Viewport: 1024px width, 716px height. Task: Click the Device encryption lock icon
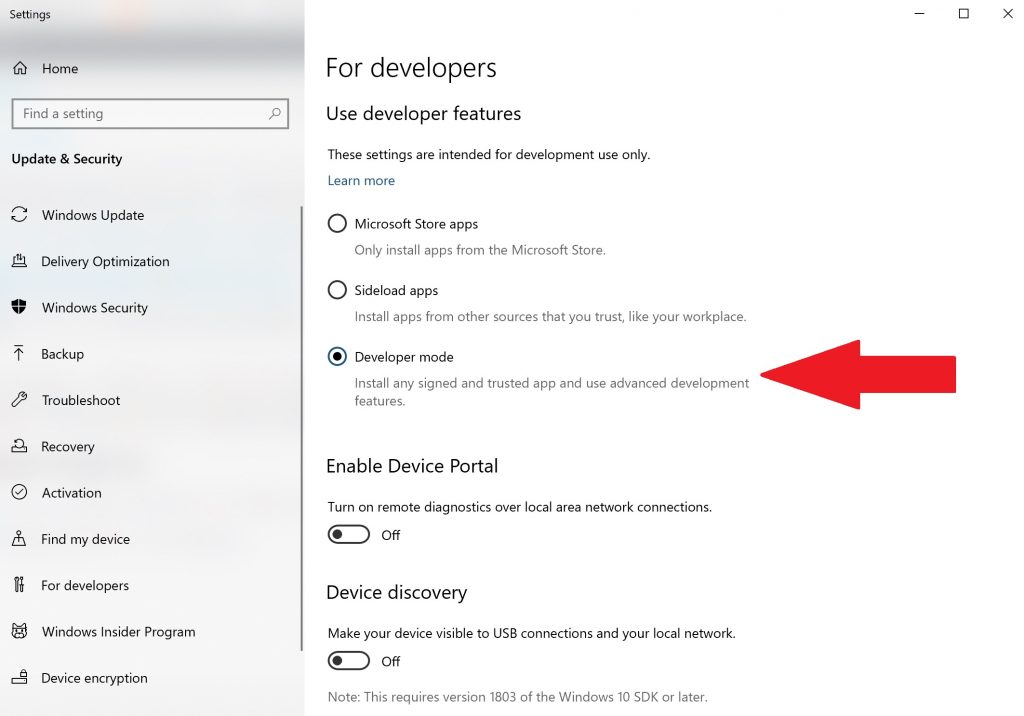[20, 677]
